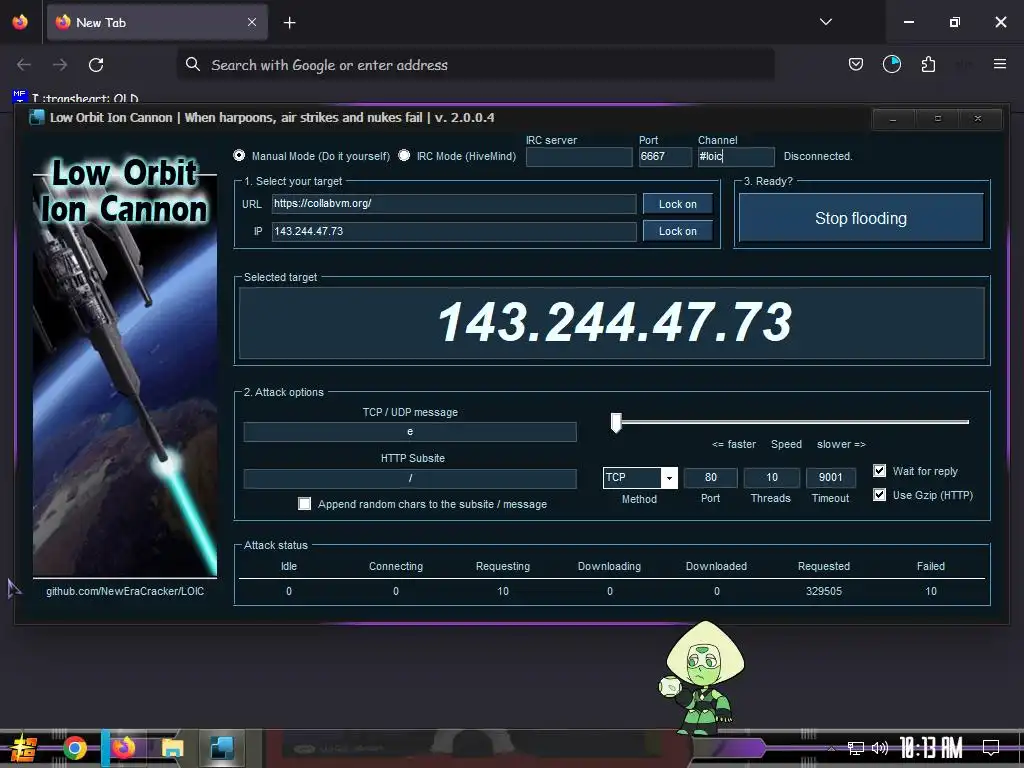Open the transheart bookmark in bookmarks bar
The width and height of the screenshot is (1024, 768).
pos(75,98)
